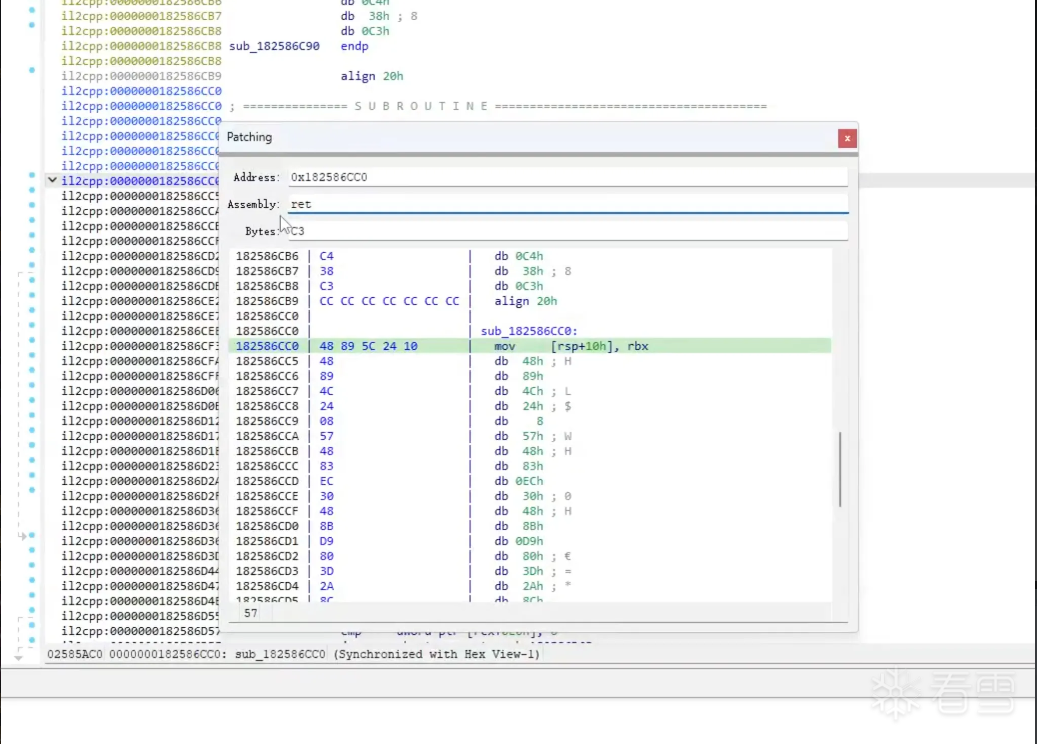Click the sub_182586CC0: label in the patching list
Viewport: 1037px width, 744px height.
529,331
